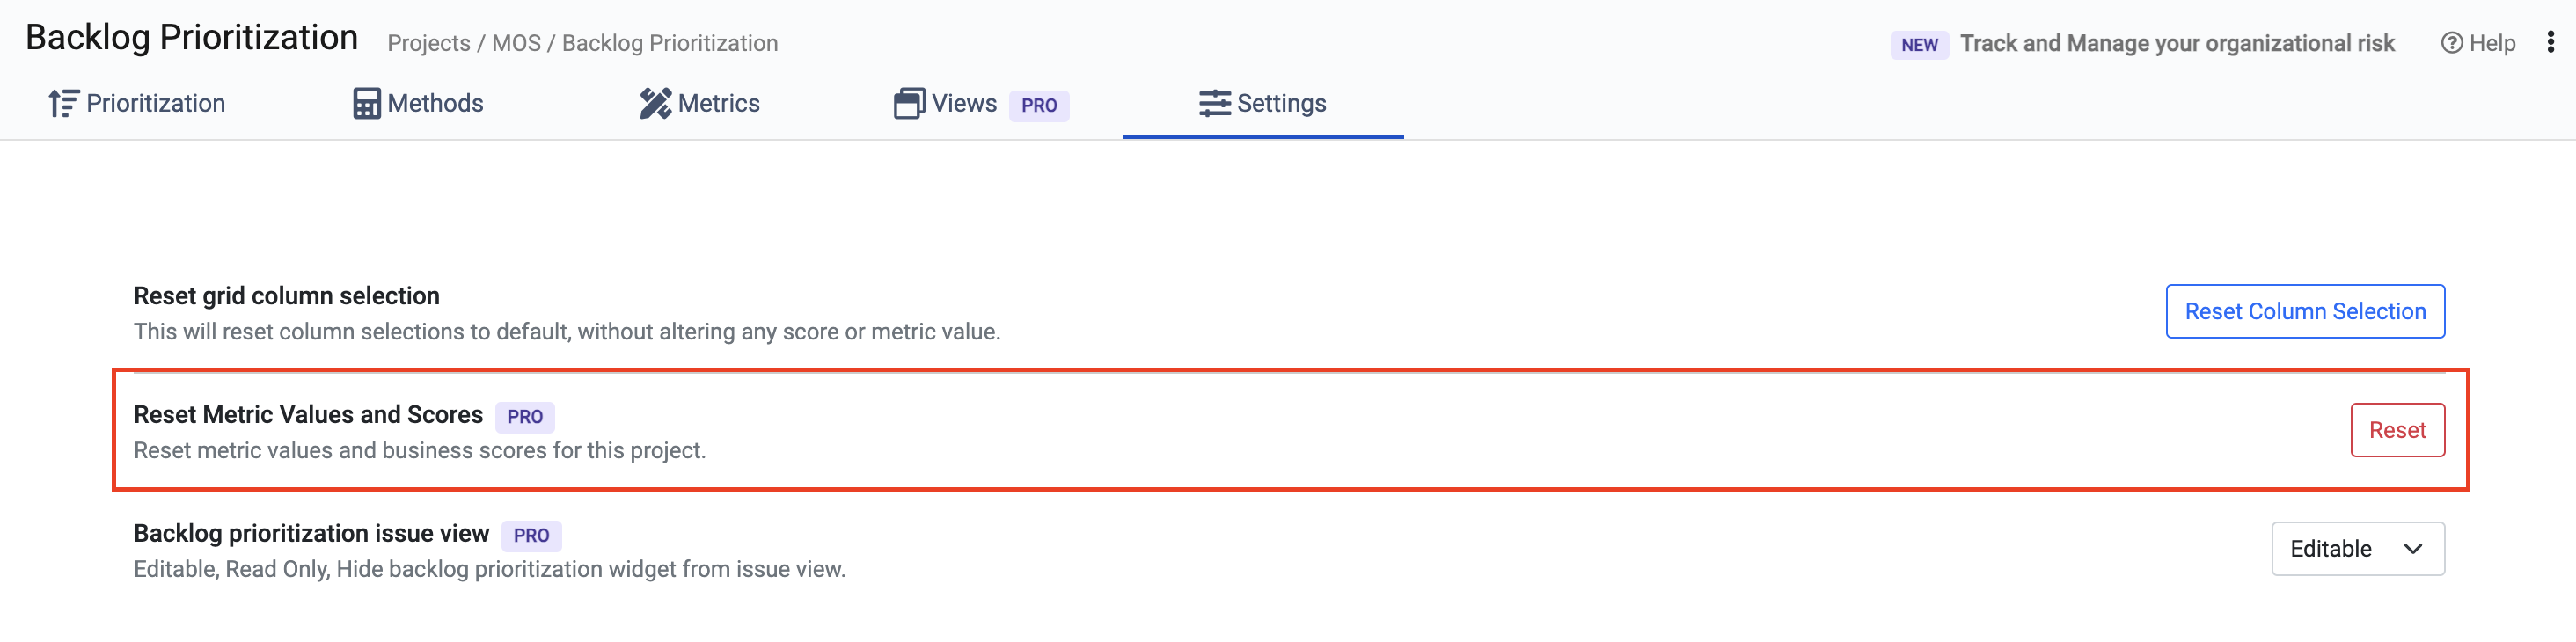Click the Prioritization sort icon
The height and width of the screenshot is (642, 2576).
[63, 103]
